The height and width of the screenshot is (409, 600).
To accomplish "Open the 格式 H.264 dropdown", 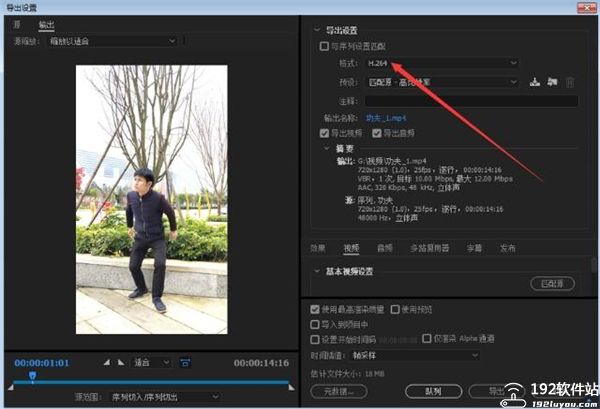I will pyautogui.click(x=441, y=63).
